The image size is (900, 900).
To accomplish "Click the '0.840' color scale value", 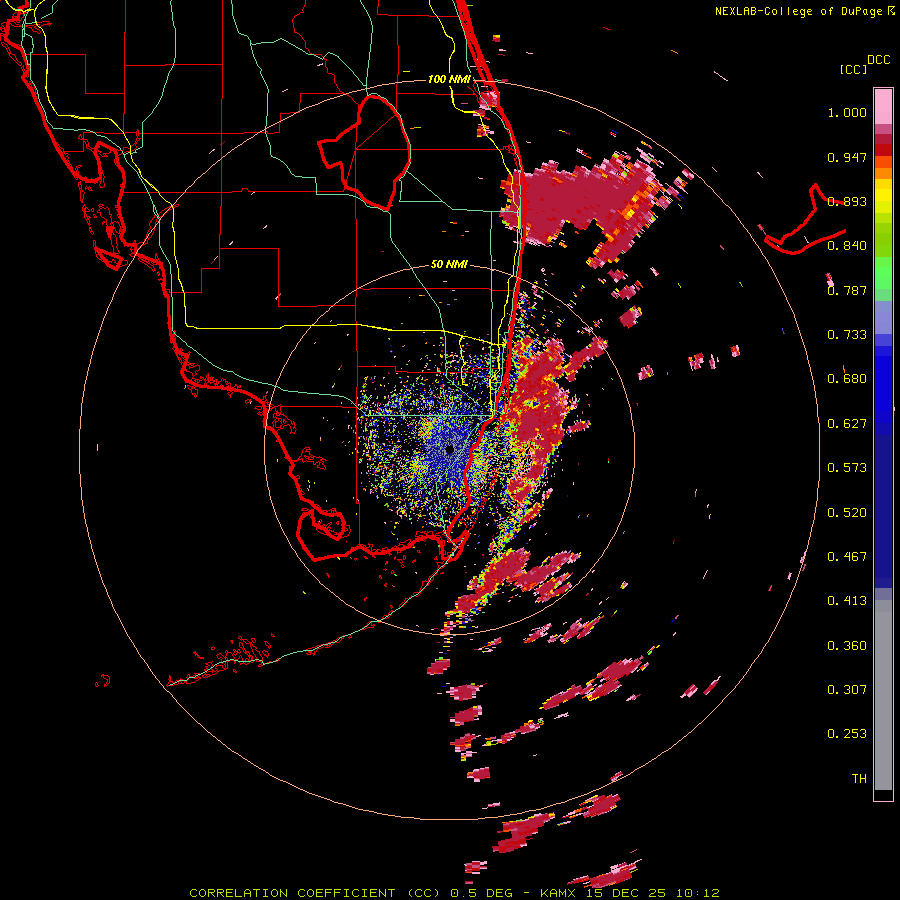I will (847, 246).
